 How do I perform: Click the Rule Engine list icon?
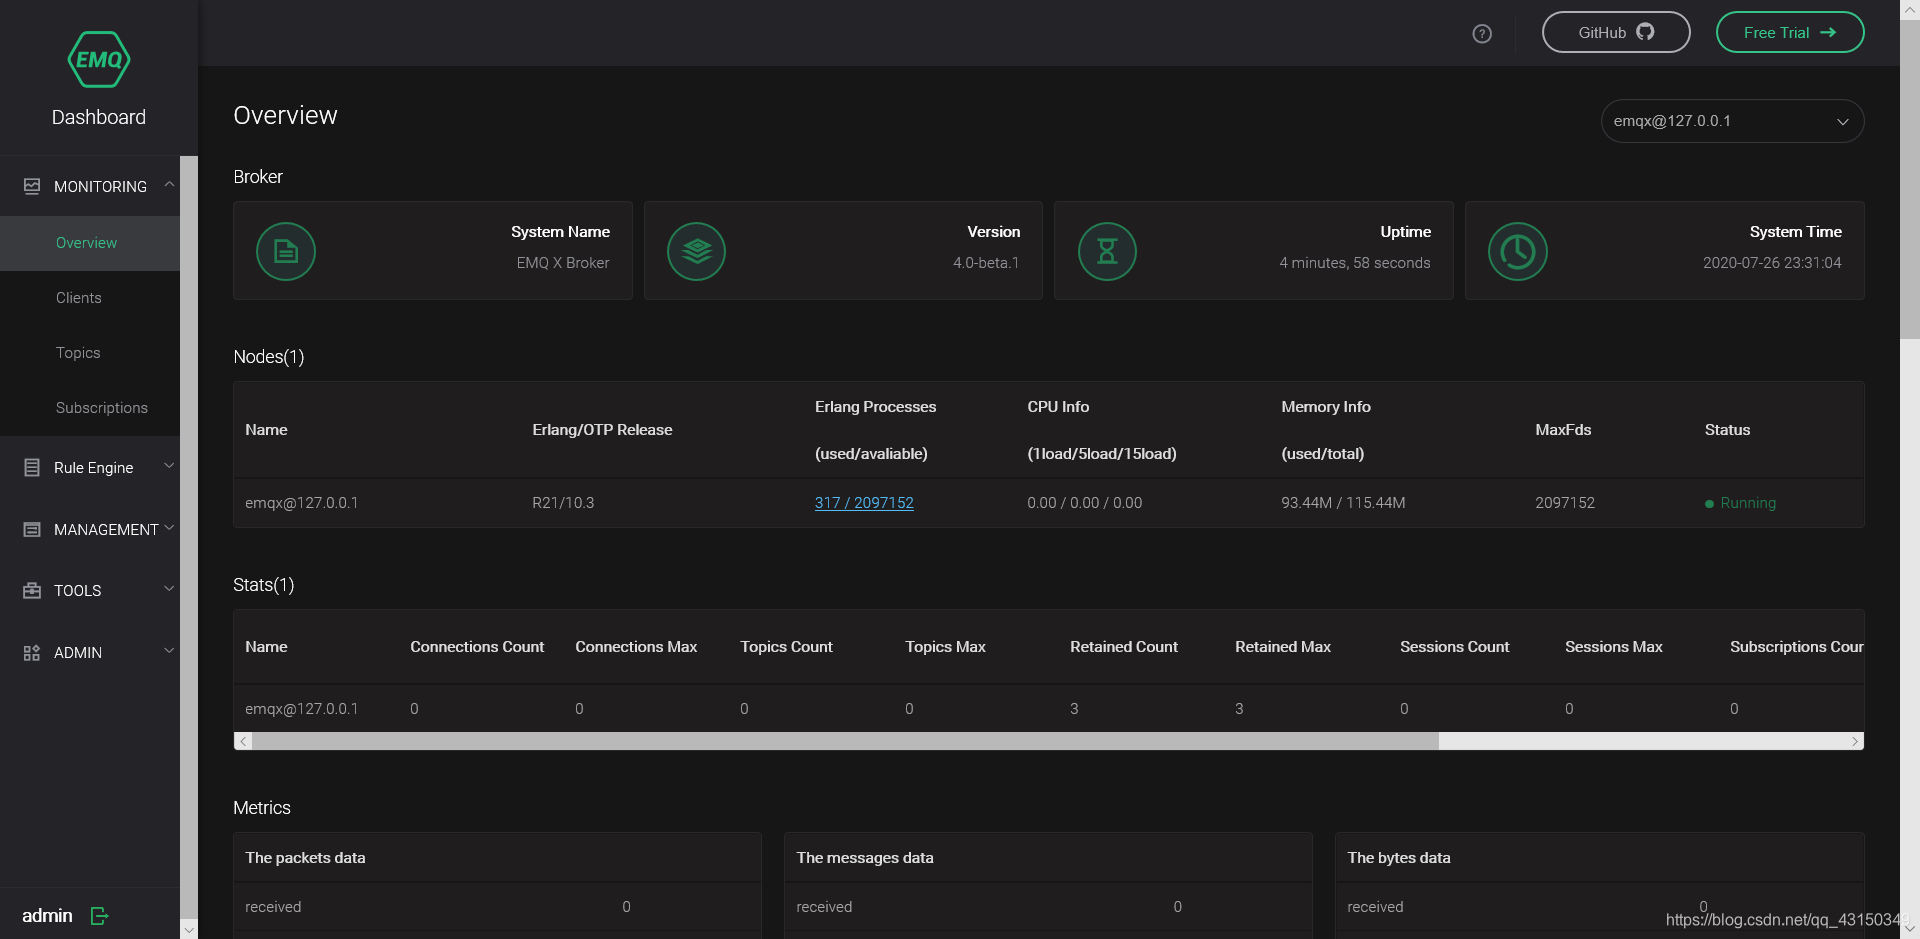[32, 467]
